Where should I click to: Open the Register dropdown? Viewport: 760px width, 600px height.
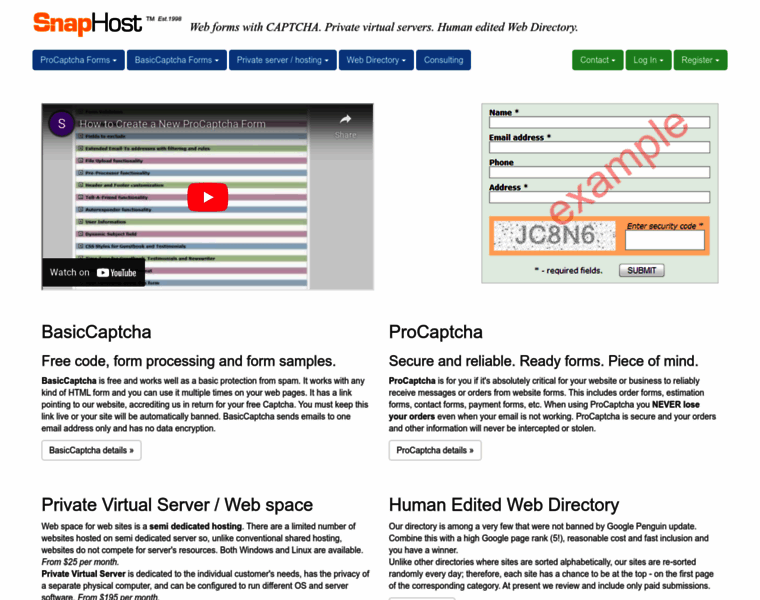pyautogui.click(x=700, y=60)
